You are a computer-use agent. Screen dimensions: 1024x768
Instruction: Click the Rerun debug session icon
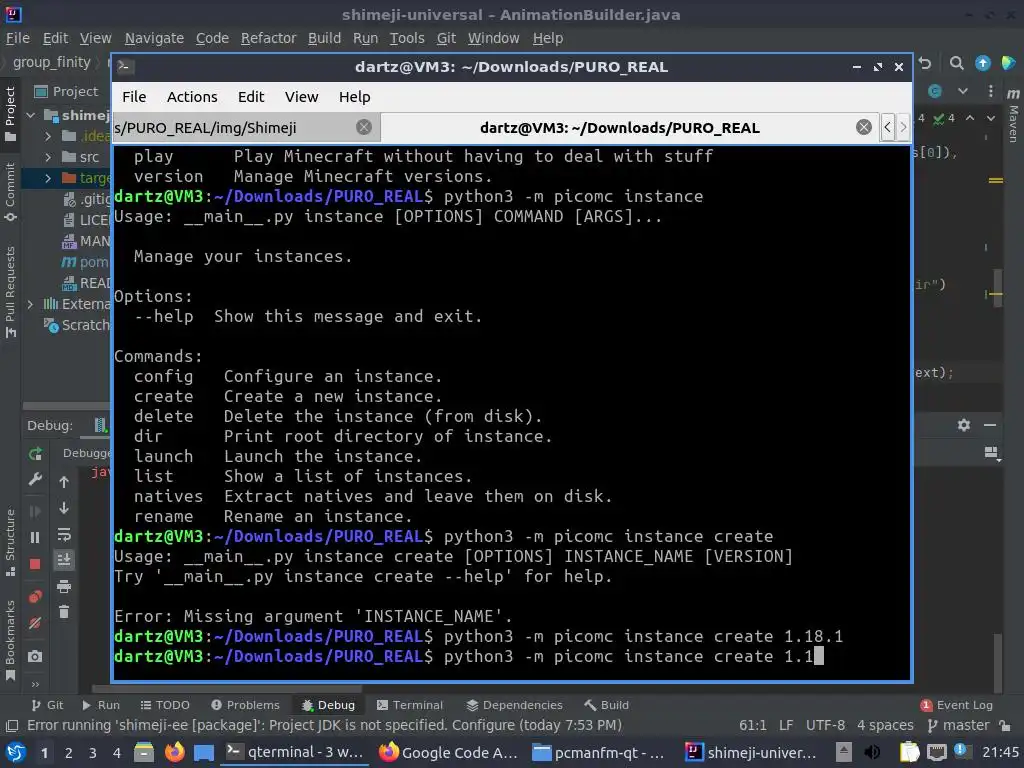(35, 453)
